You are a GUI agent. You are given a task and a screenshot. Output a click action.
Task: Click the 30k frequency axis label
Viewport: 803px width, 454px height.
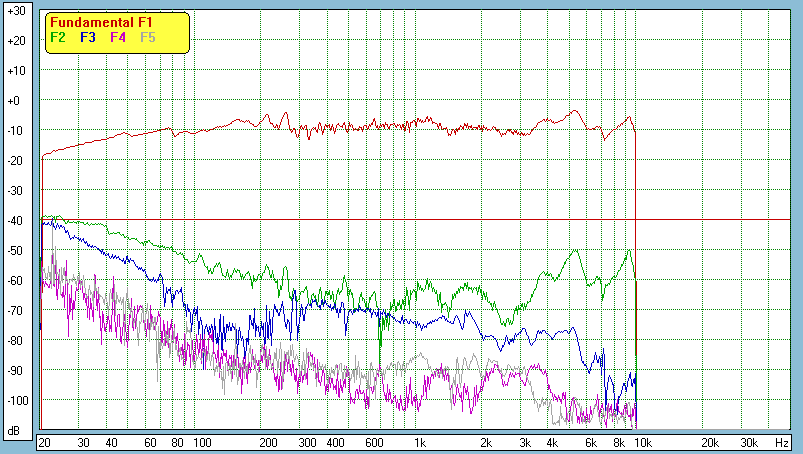pos(748,442)
